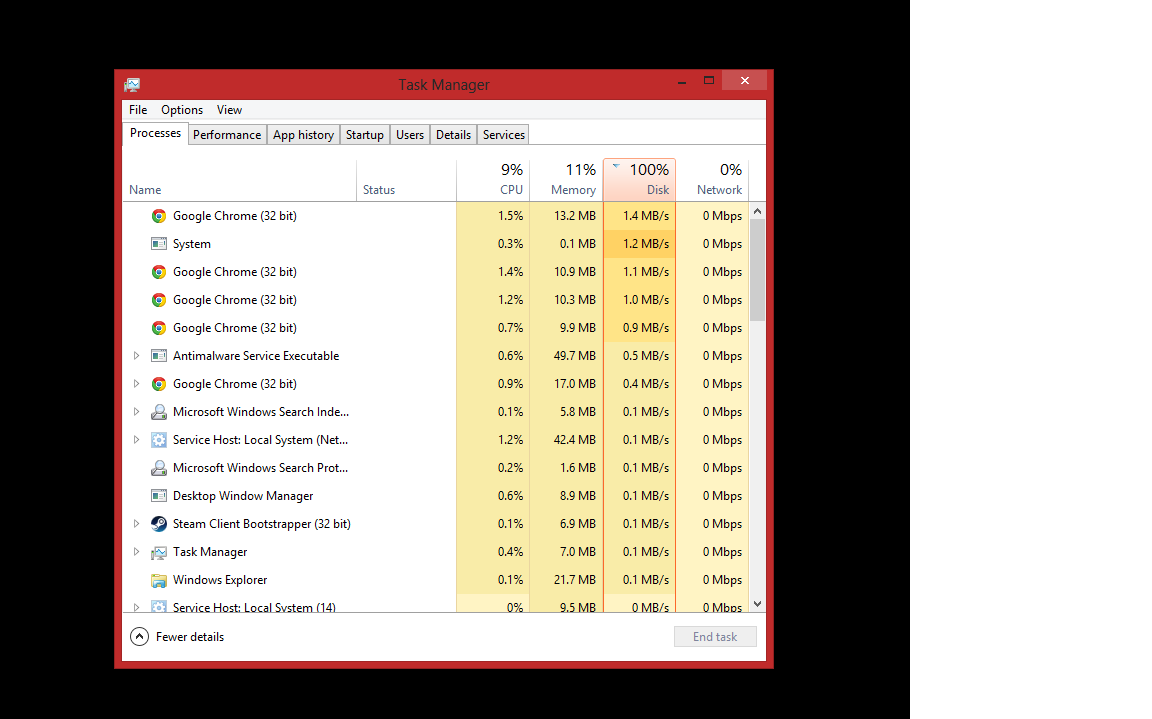Minimize the Task Manager window
Image resolution: width=1152 pixels, height=719 pixels.
(x=682, y=82)
